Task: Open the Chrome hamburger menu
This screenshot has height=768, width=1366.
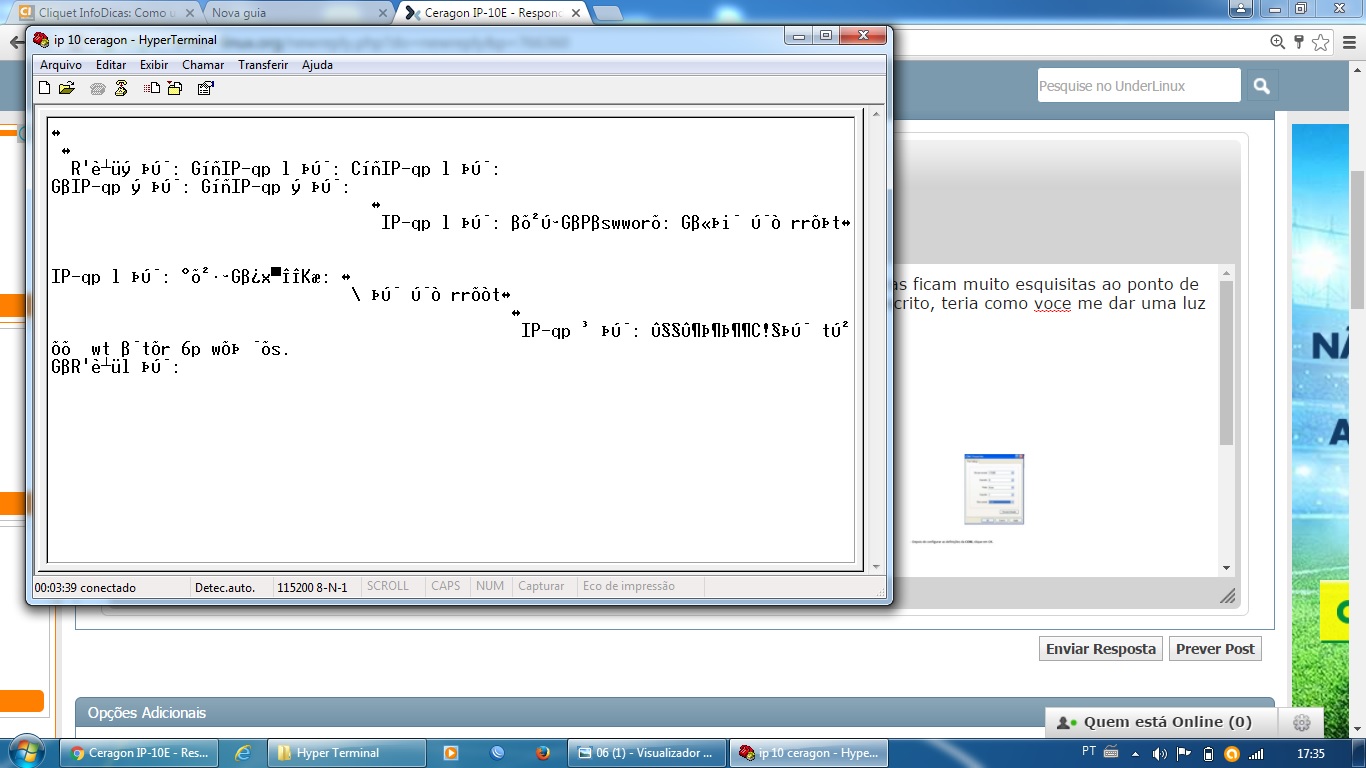Action: tap(1350, 42)
